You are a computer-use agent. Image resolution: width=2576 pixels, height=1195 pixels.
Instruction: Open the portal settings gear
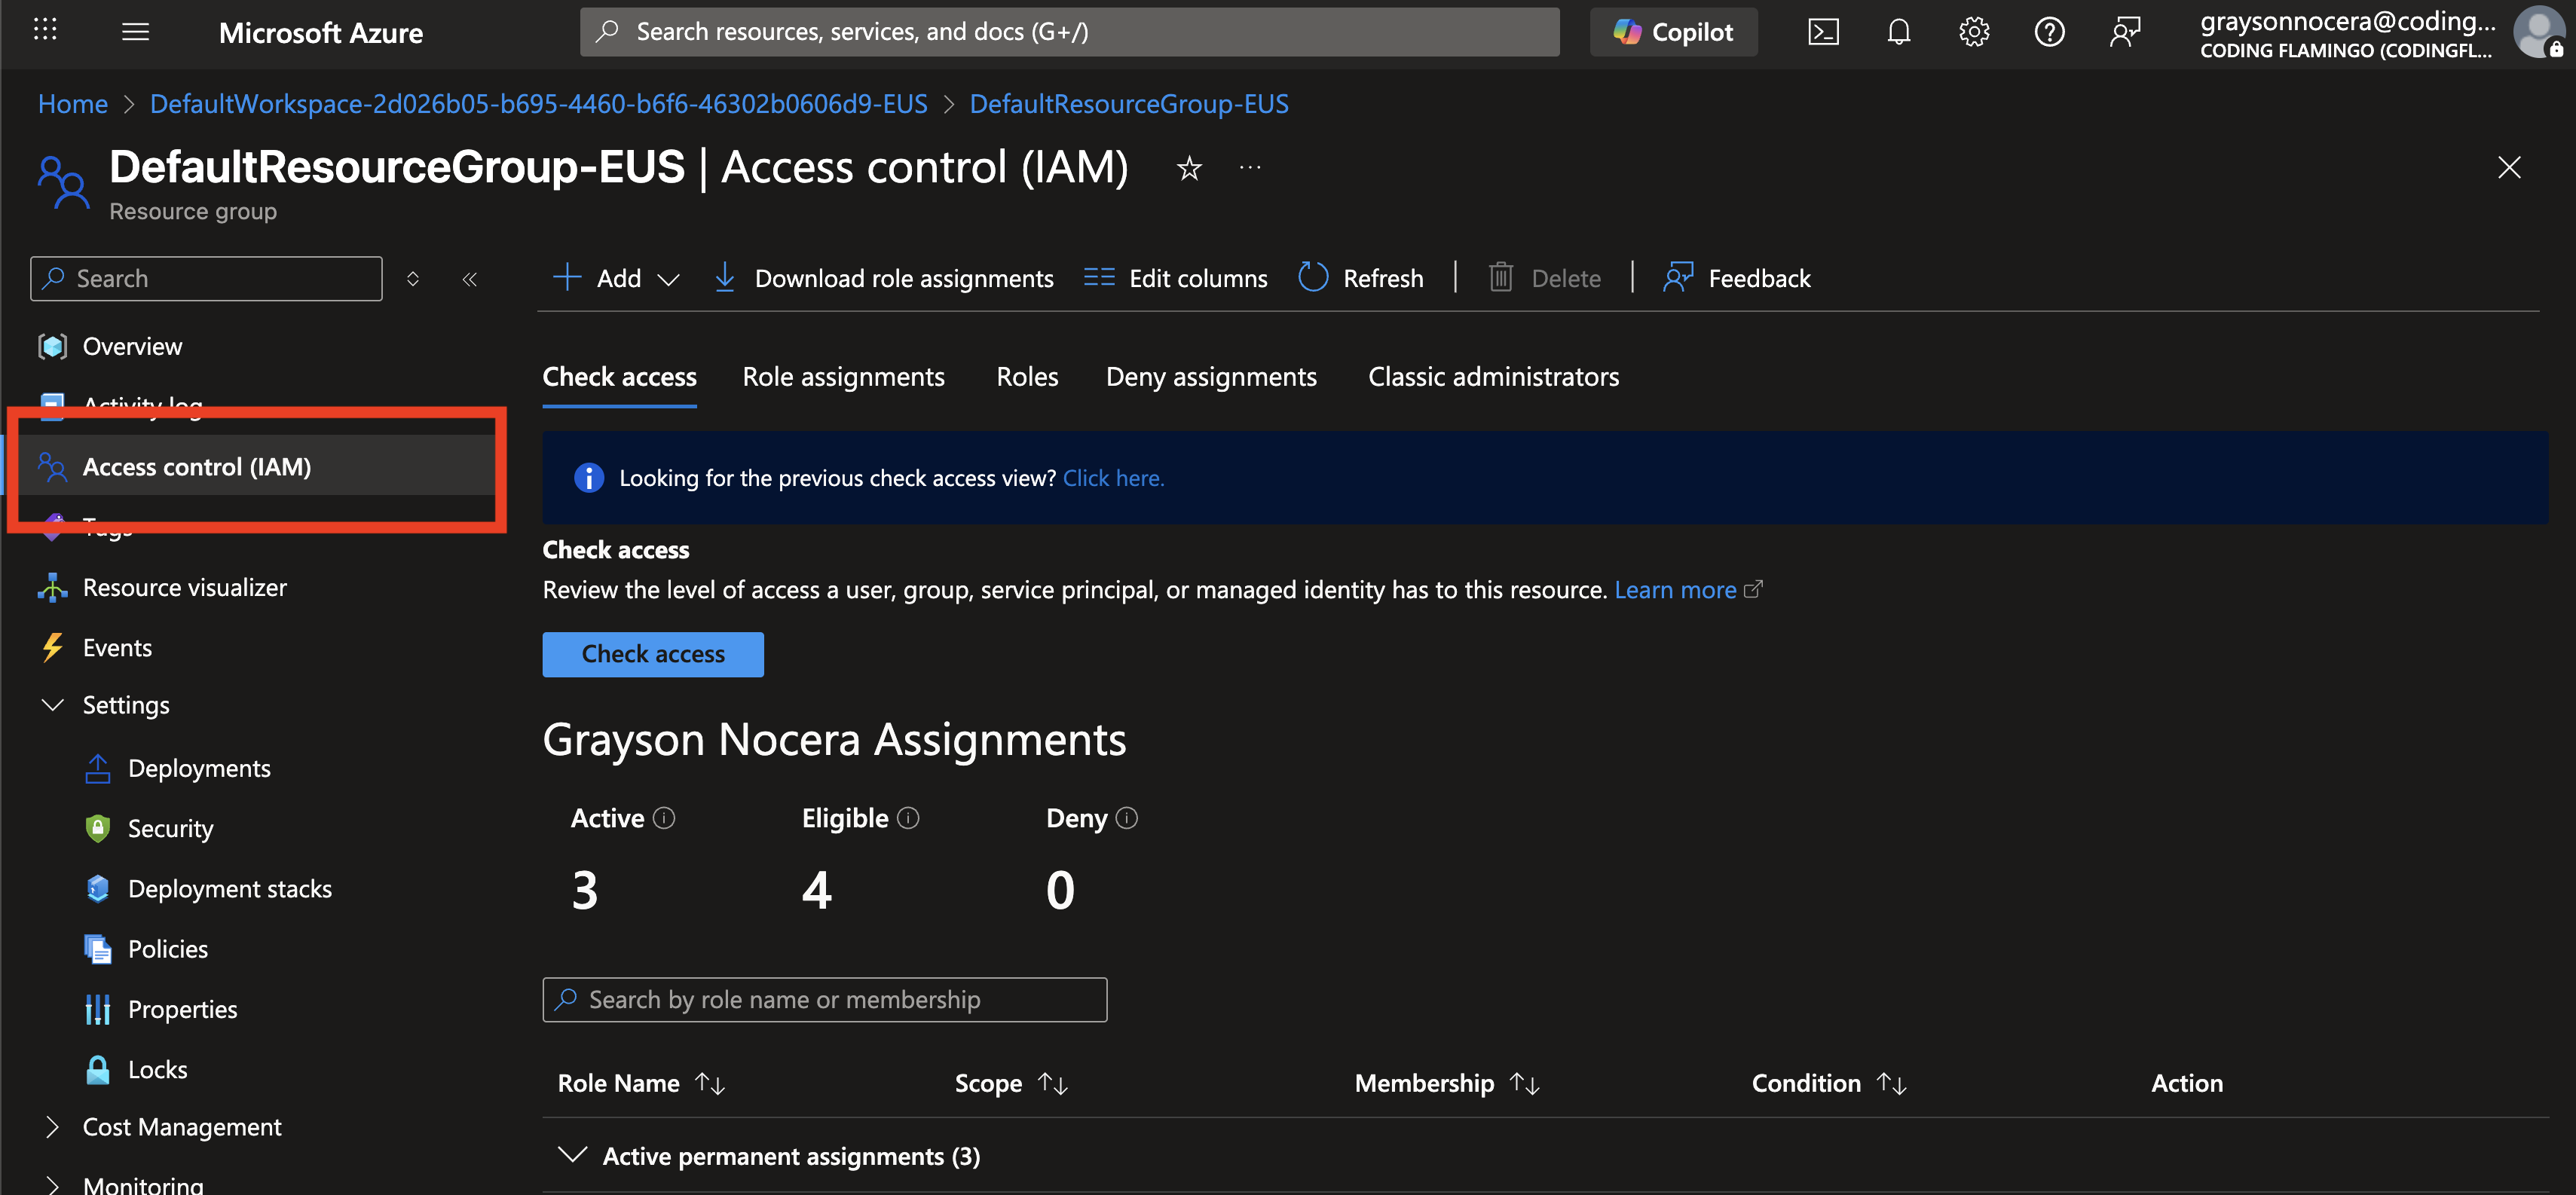tap(1973, 31)
